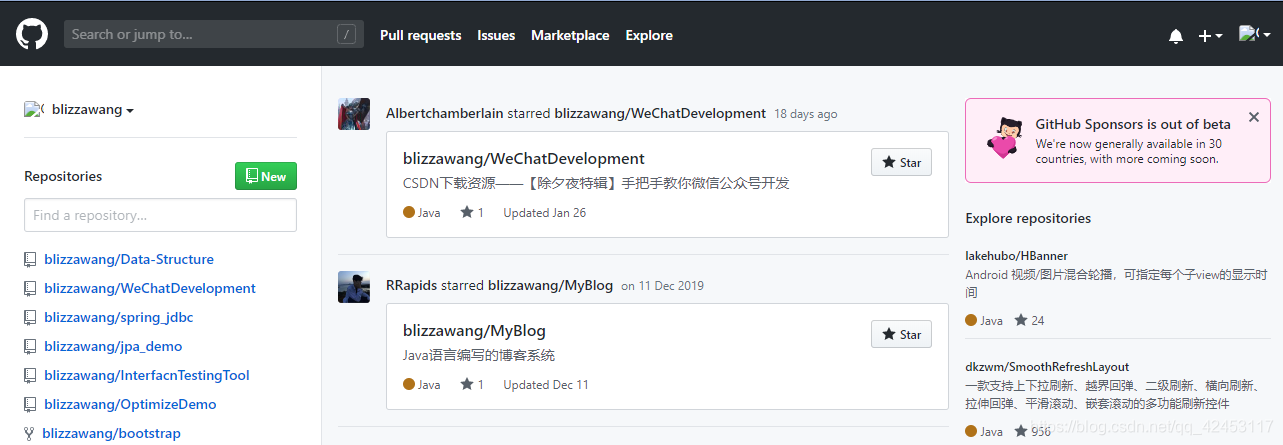
Task: Open the RRapids user link
Action: pos(412,285)
